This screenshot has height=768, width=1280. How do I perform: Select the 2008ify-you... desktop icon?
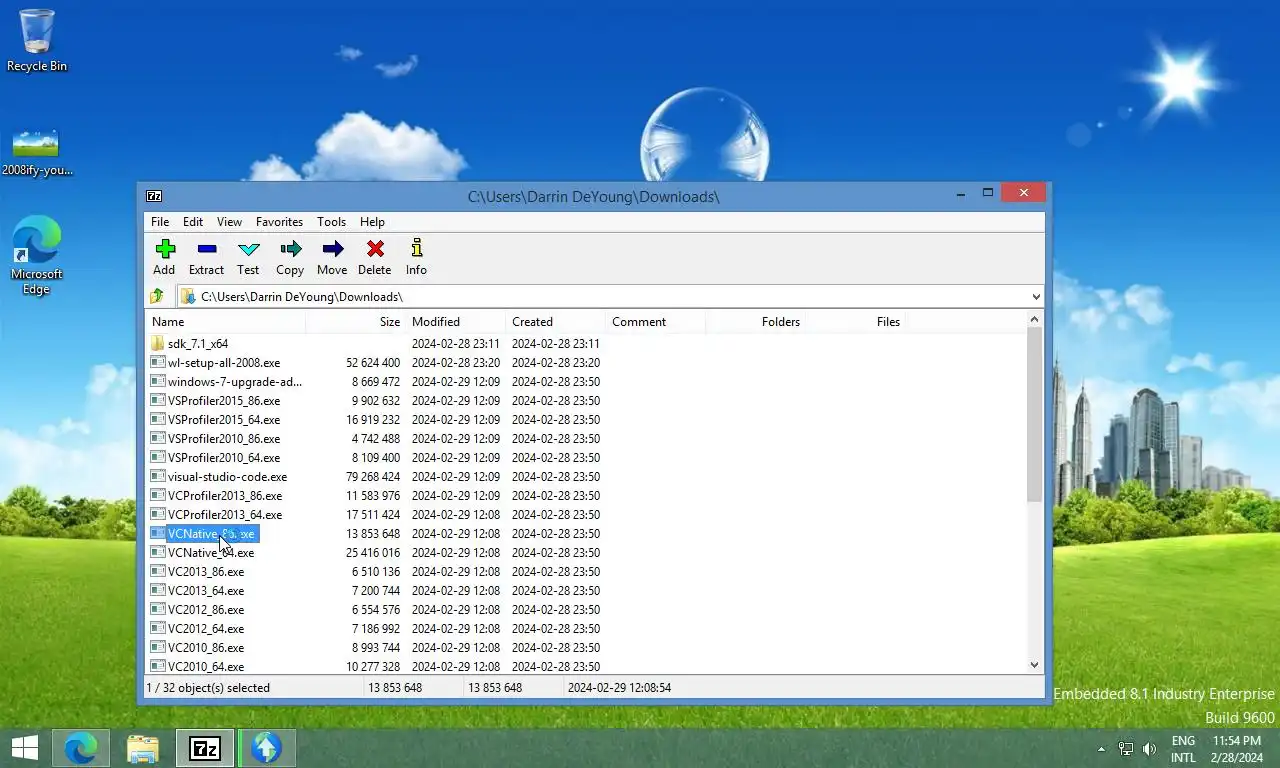[37, 151]
